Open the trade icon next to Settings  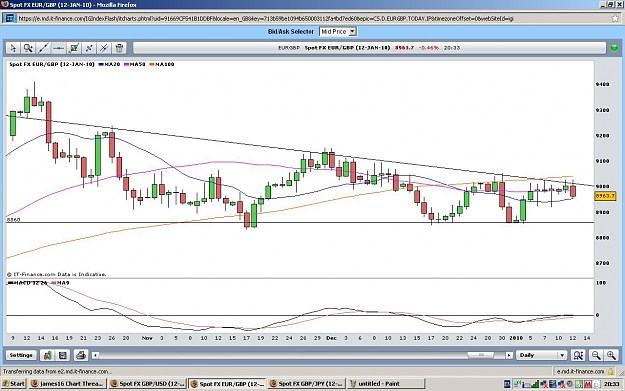47,355
